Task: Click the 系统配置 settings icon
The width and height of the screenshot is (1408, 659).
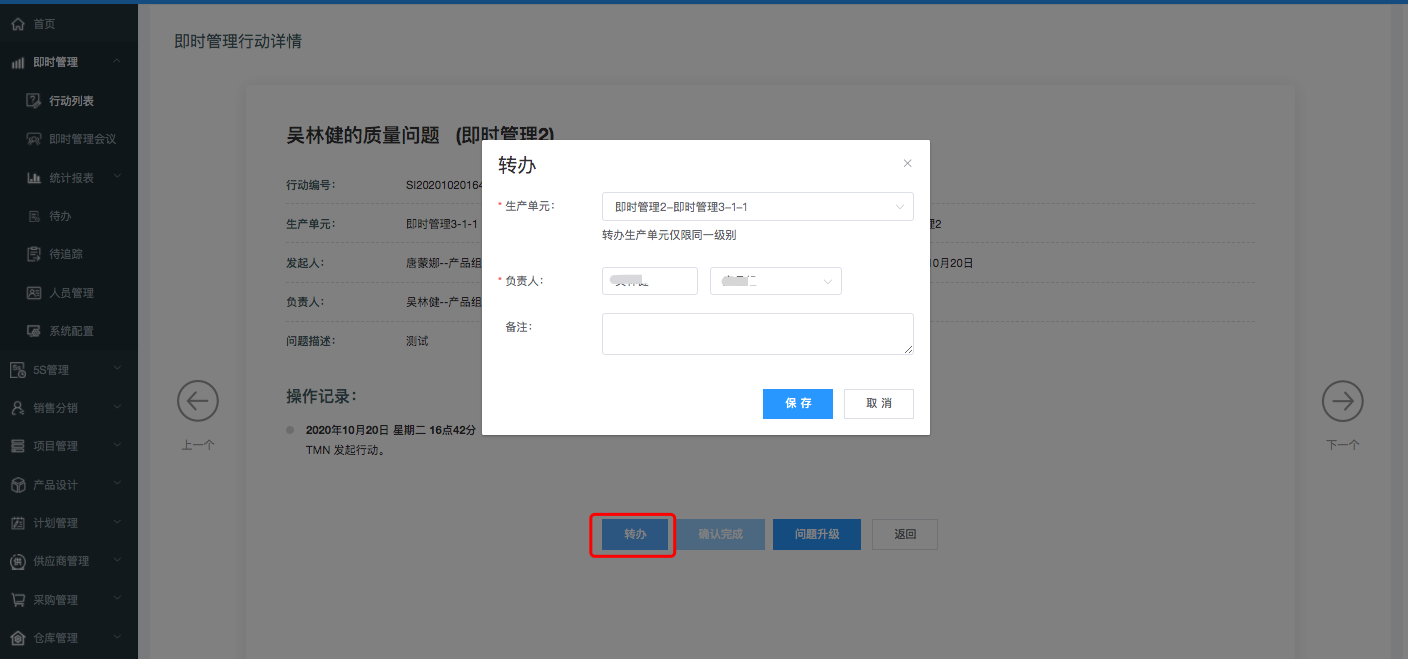Action: point(33,331)
